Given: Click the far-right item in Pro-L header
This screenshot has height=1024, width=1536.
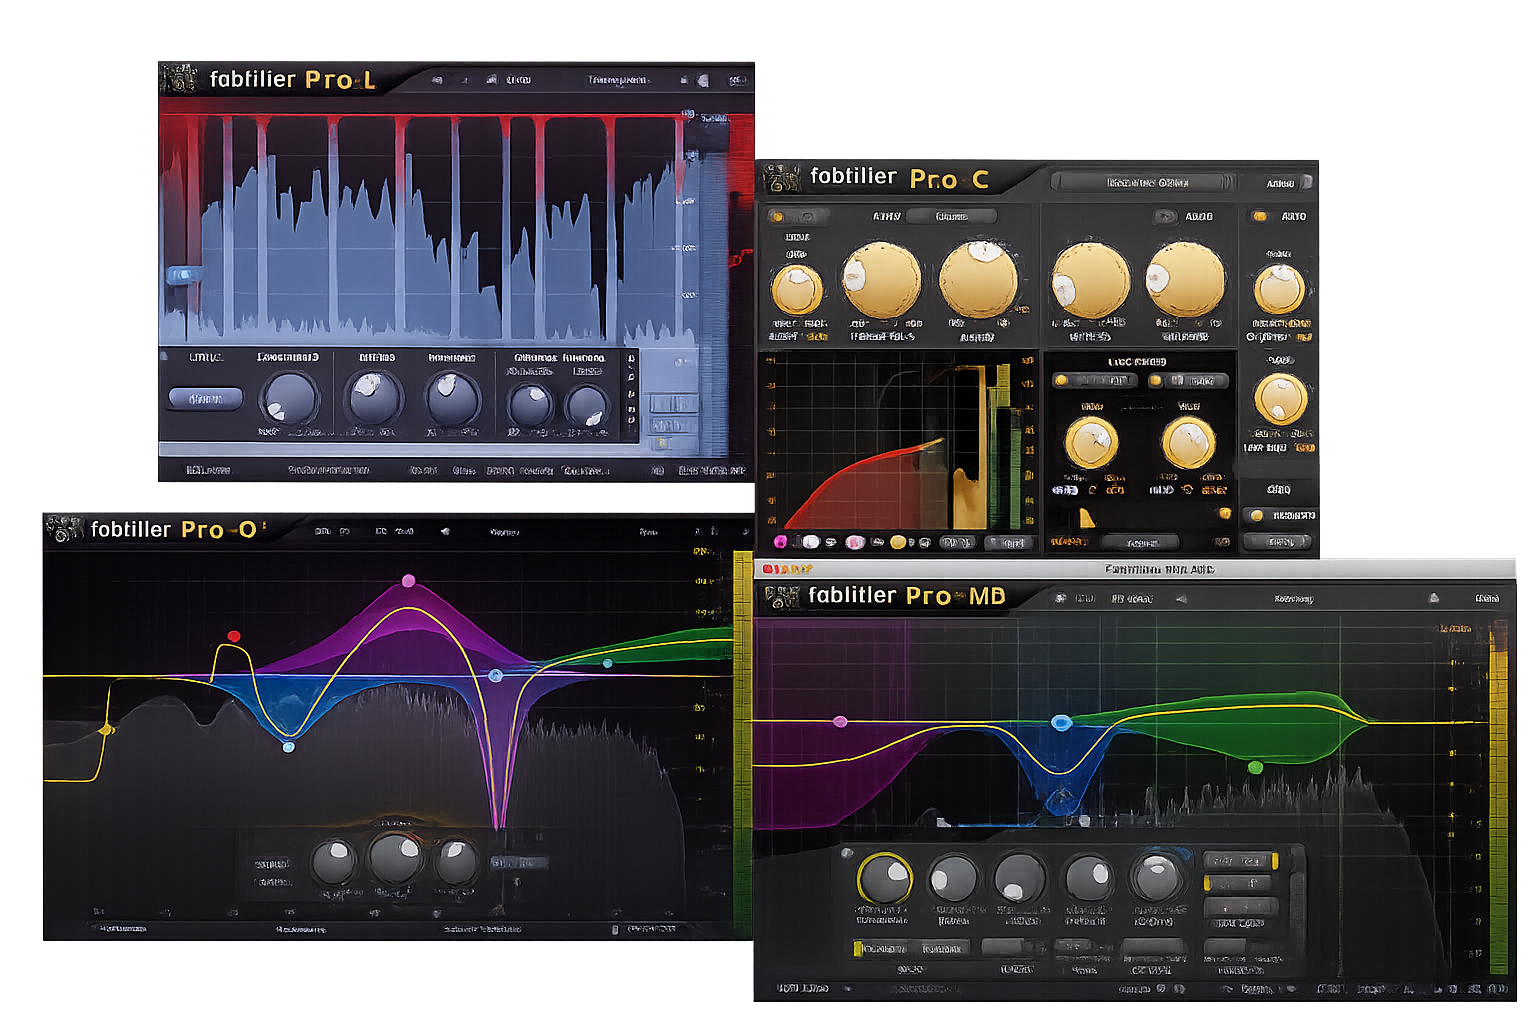Looking at the screenshot, I should (737, 80).
